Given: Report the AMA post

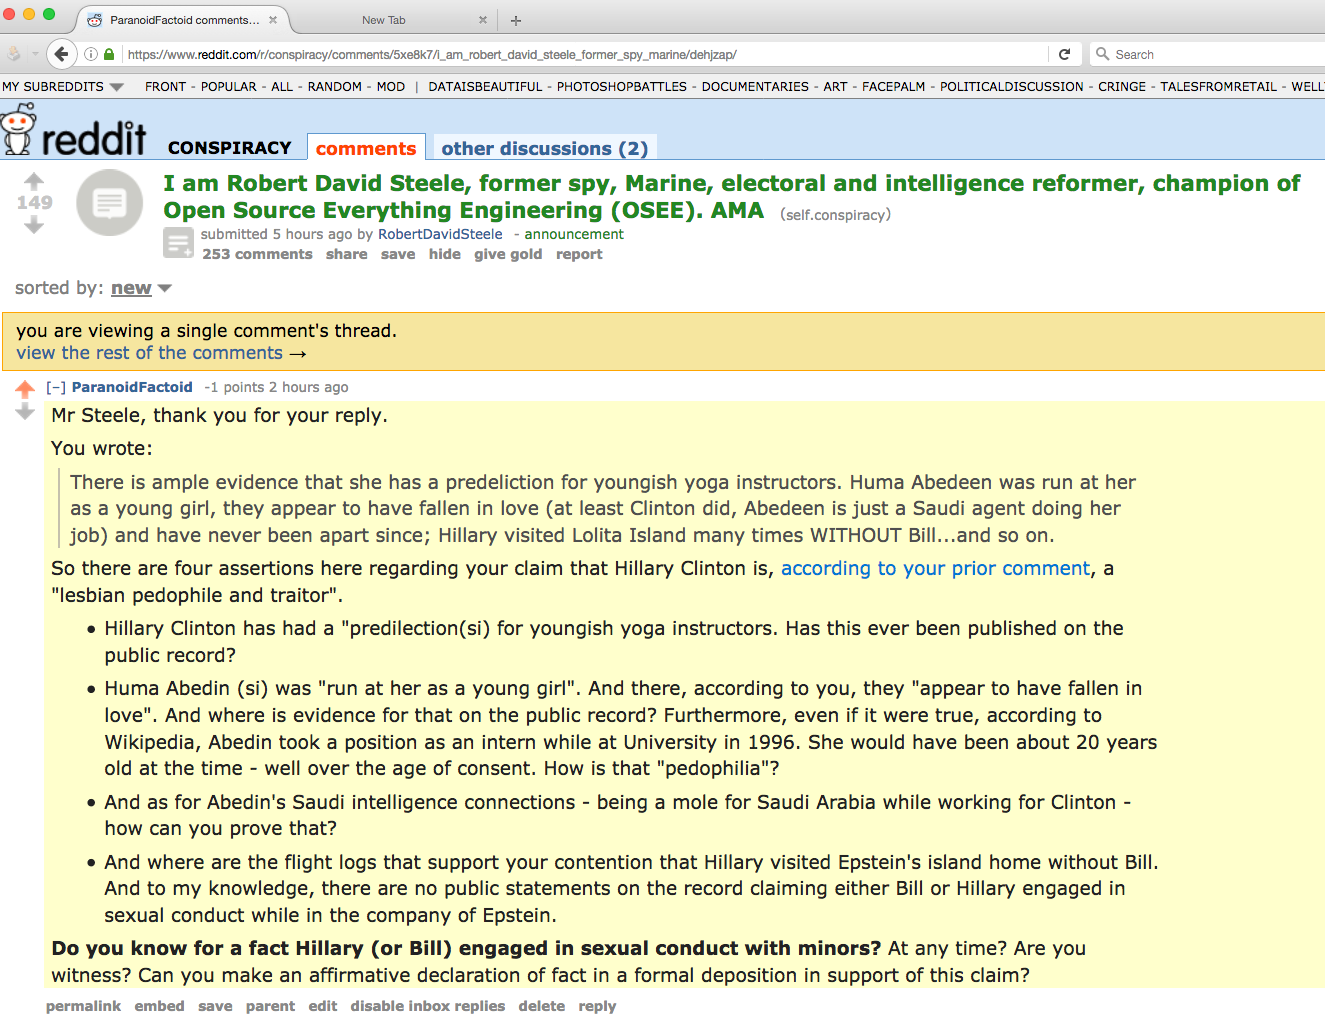Looking at the screenshot, I should pos(580,254).
